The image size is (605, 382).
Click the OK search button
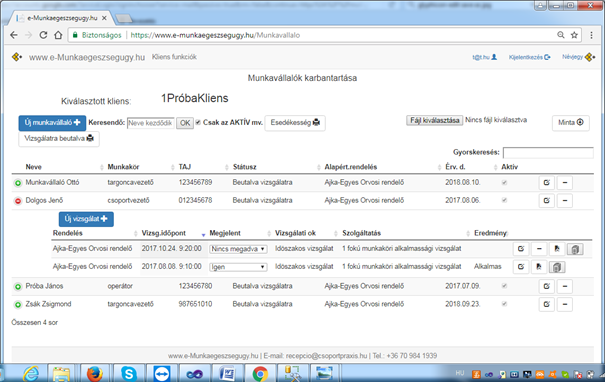(185, 123)
